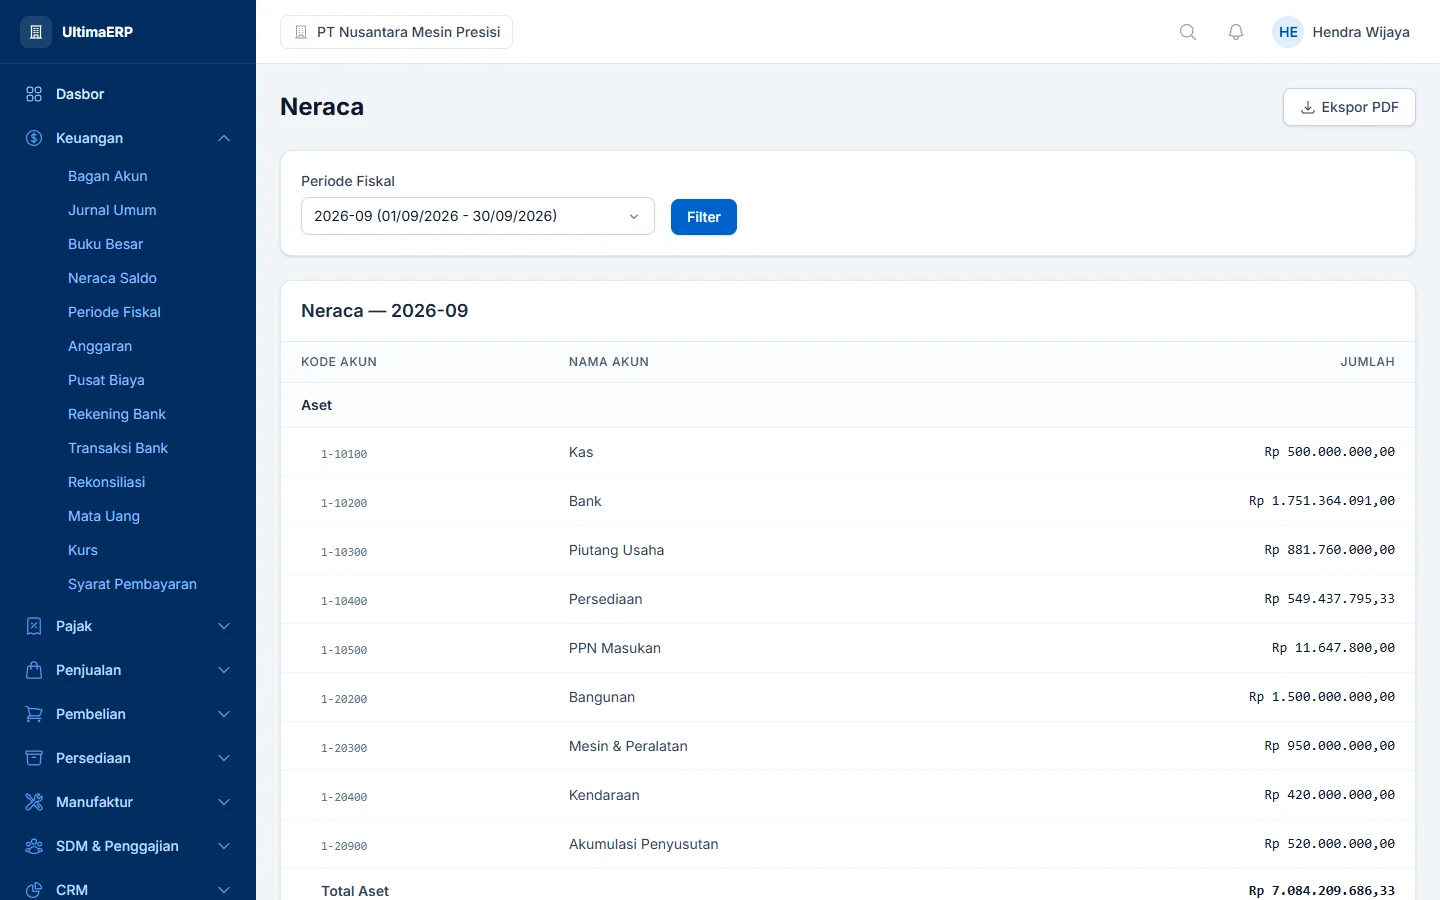Click the Persediaan amount Rp 549.437.795,33
Screen dimensions: 1440x900
[x=1329, y=599]
